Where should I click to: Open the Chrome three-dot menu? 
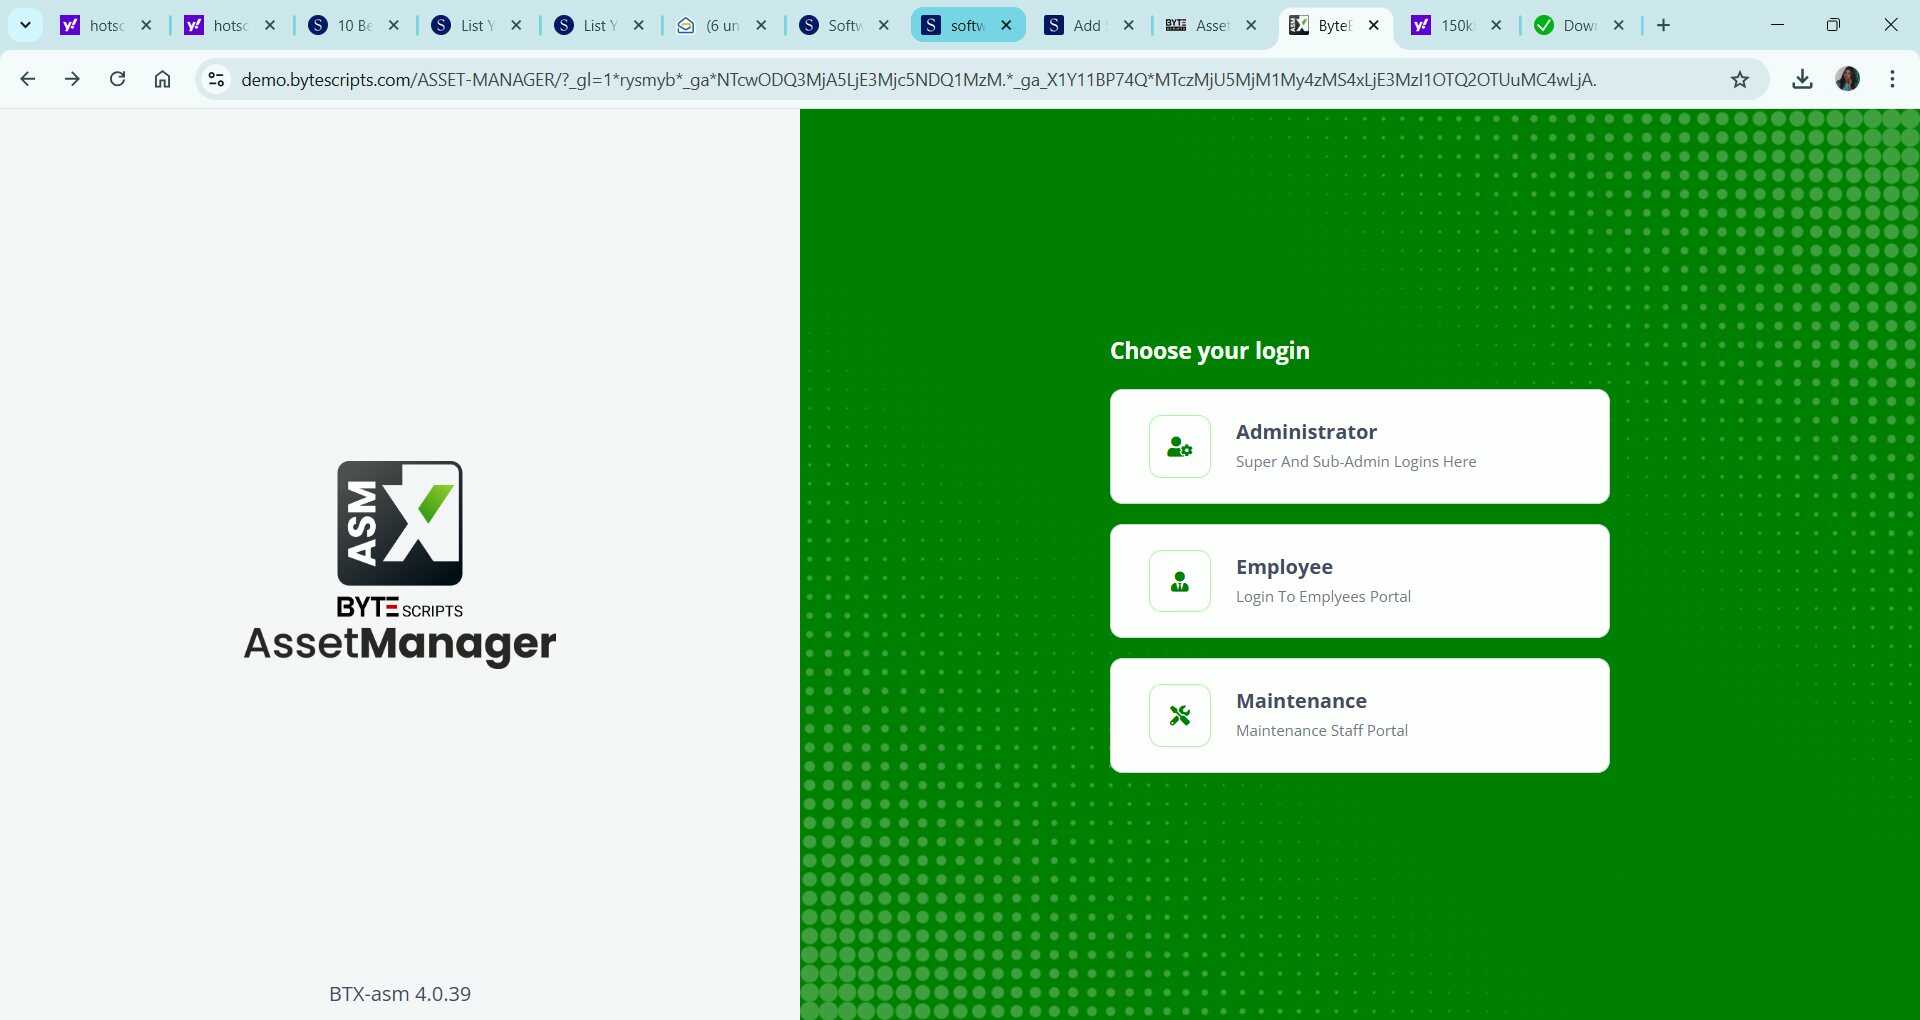(x=1892, y=79)
